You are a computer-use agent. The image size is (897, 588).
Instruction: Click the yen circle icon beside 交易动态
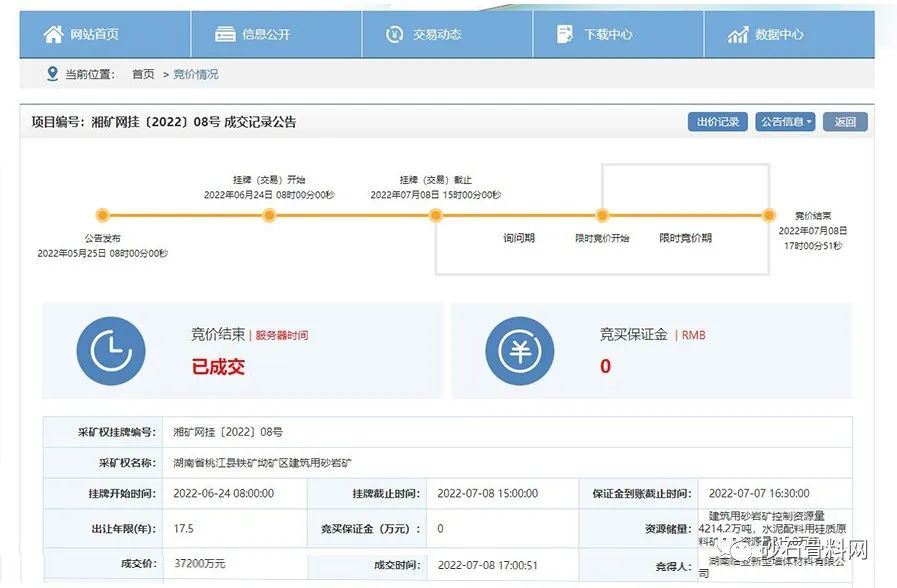(395, 34)
